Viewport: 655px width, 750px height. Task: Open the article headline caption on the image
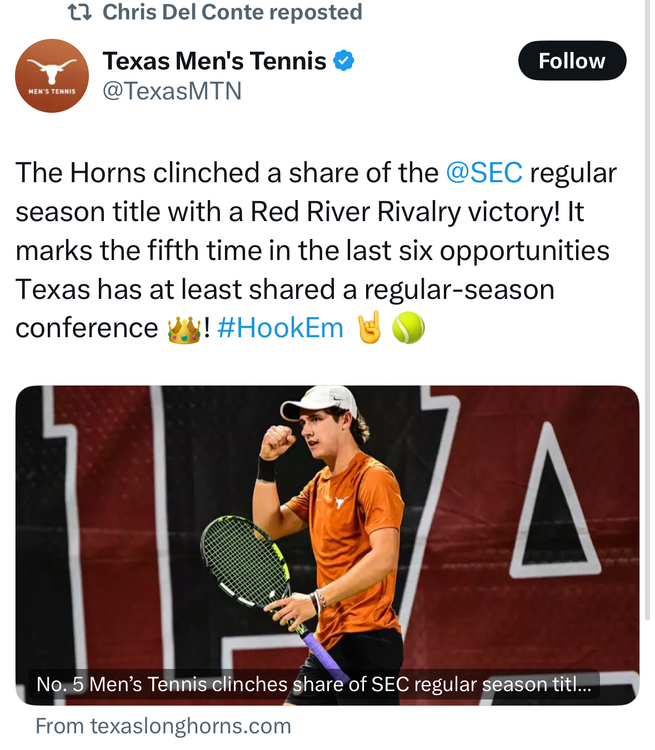[313, 686]
